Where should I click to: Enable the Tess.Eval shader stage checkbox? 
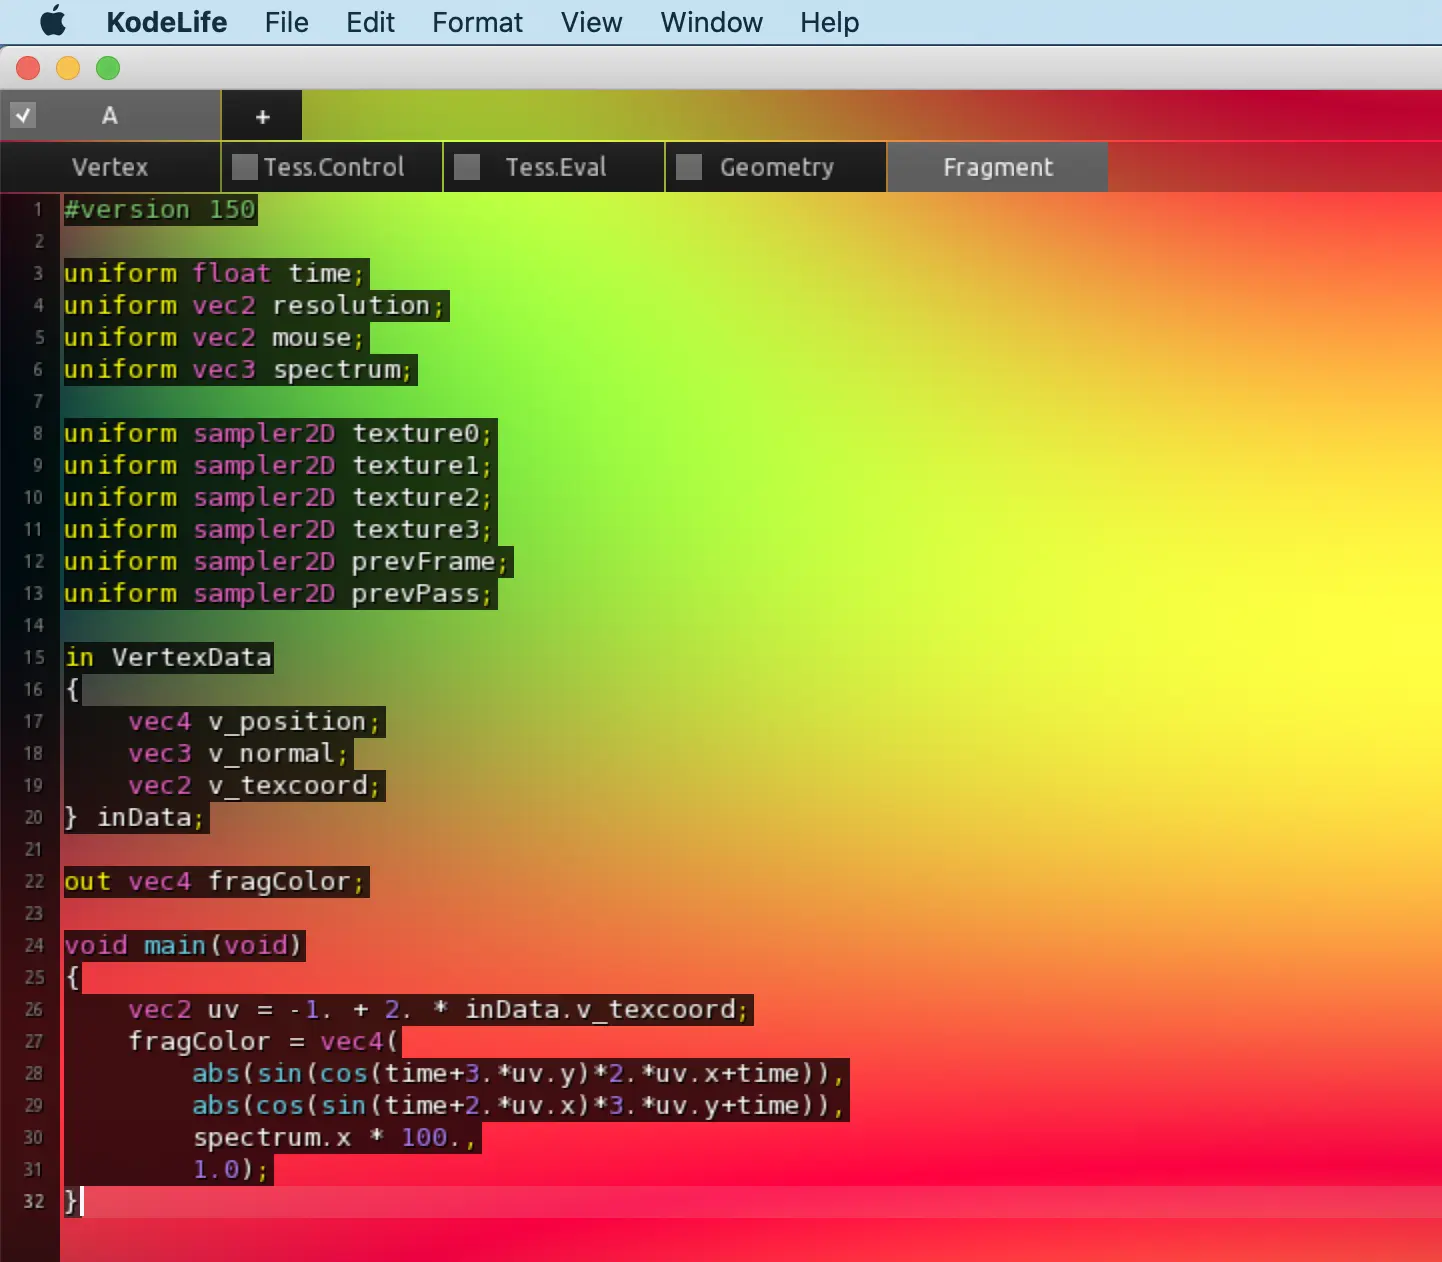tap(467, 167)
